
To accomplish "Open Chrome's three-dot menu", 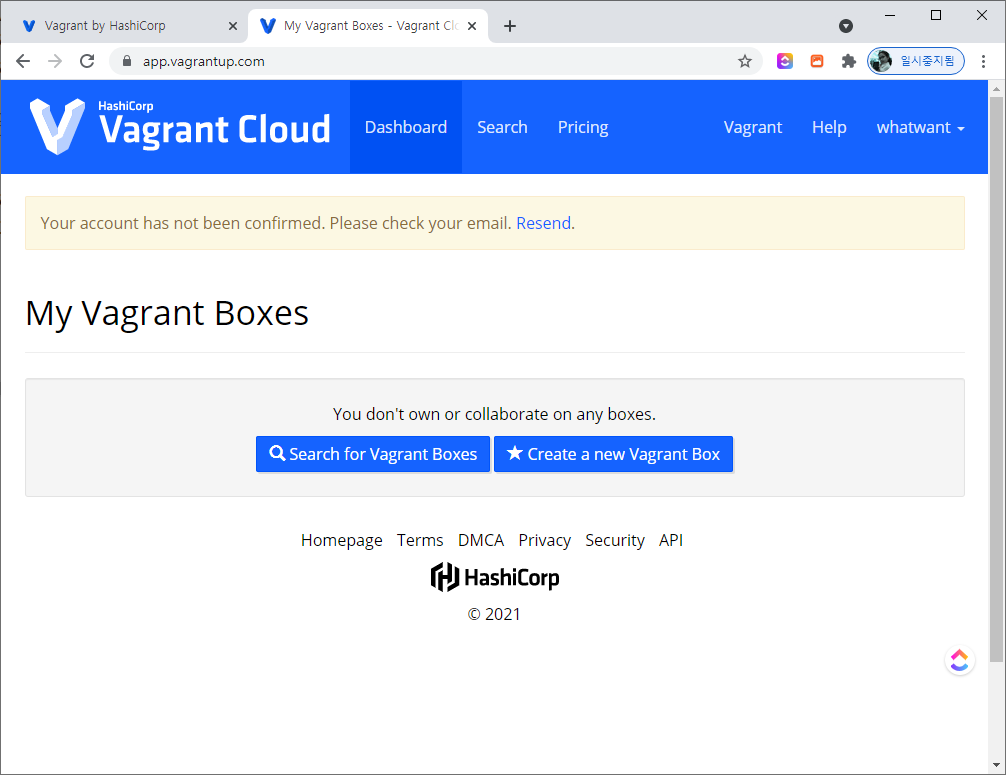I will pos(983,62).
